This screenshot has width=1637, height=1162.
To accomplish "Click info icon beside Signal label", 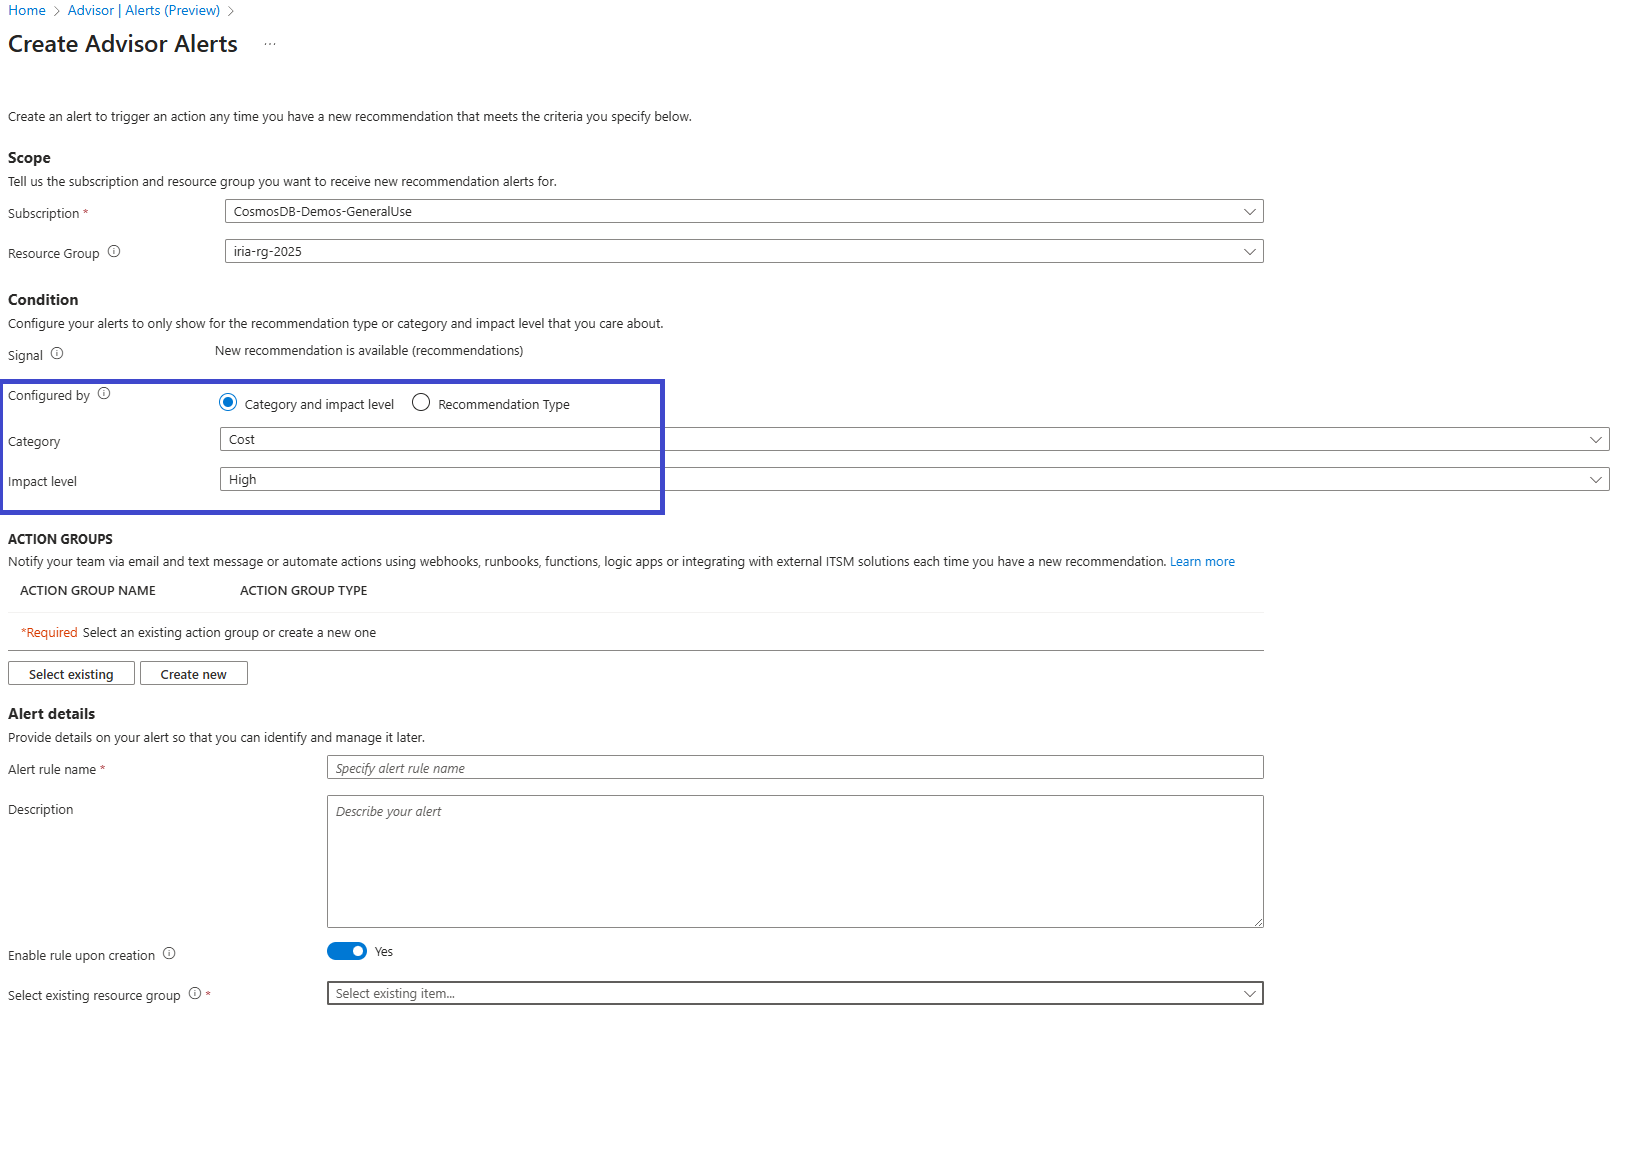I will click(x=57, y=354).
